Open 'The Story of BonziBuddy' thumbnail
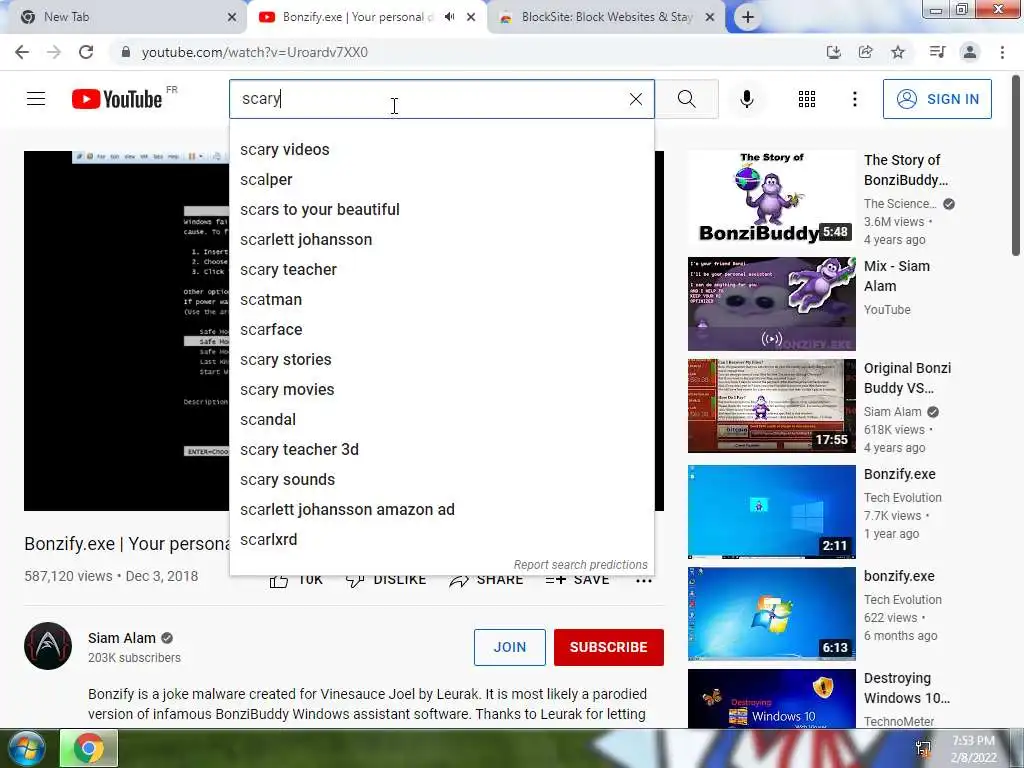Viewport: 1024px width, 768px height. [x=771, y=197]
